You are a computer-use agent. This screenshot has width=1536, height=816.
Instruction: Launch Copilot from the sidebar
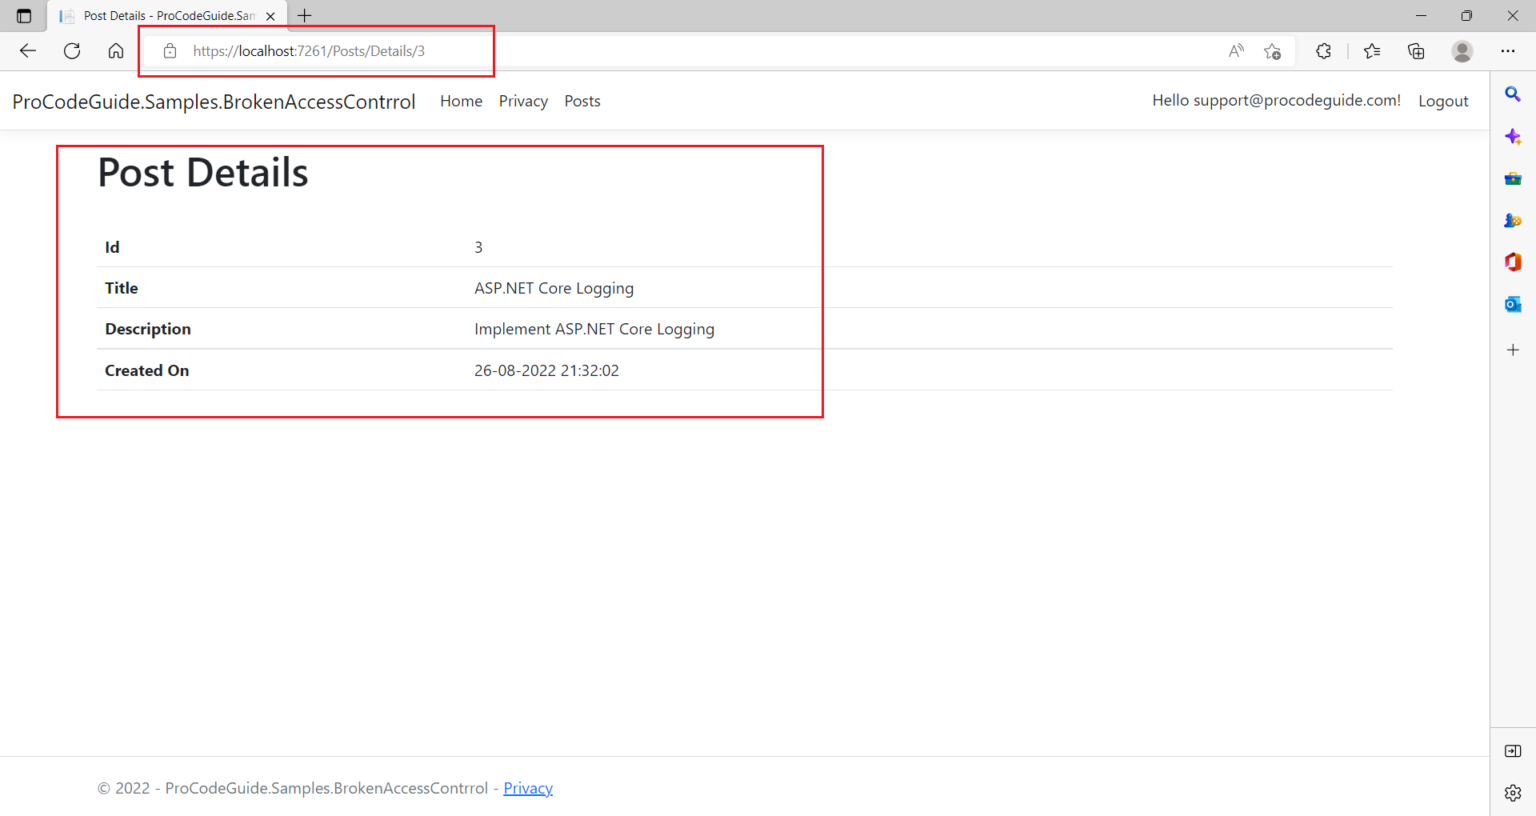pos(1512,136)
